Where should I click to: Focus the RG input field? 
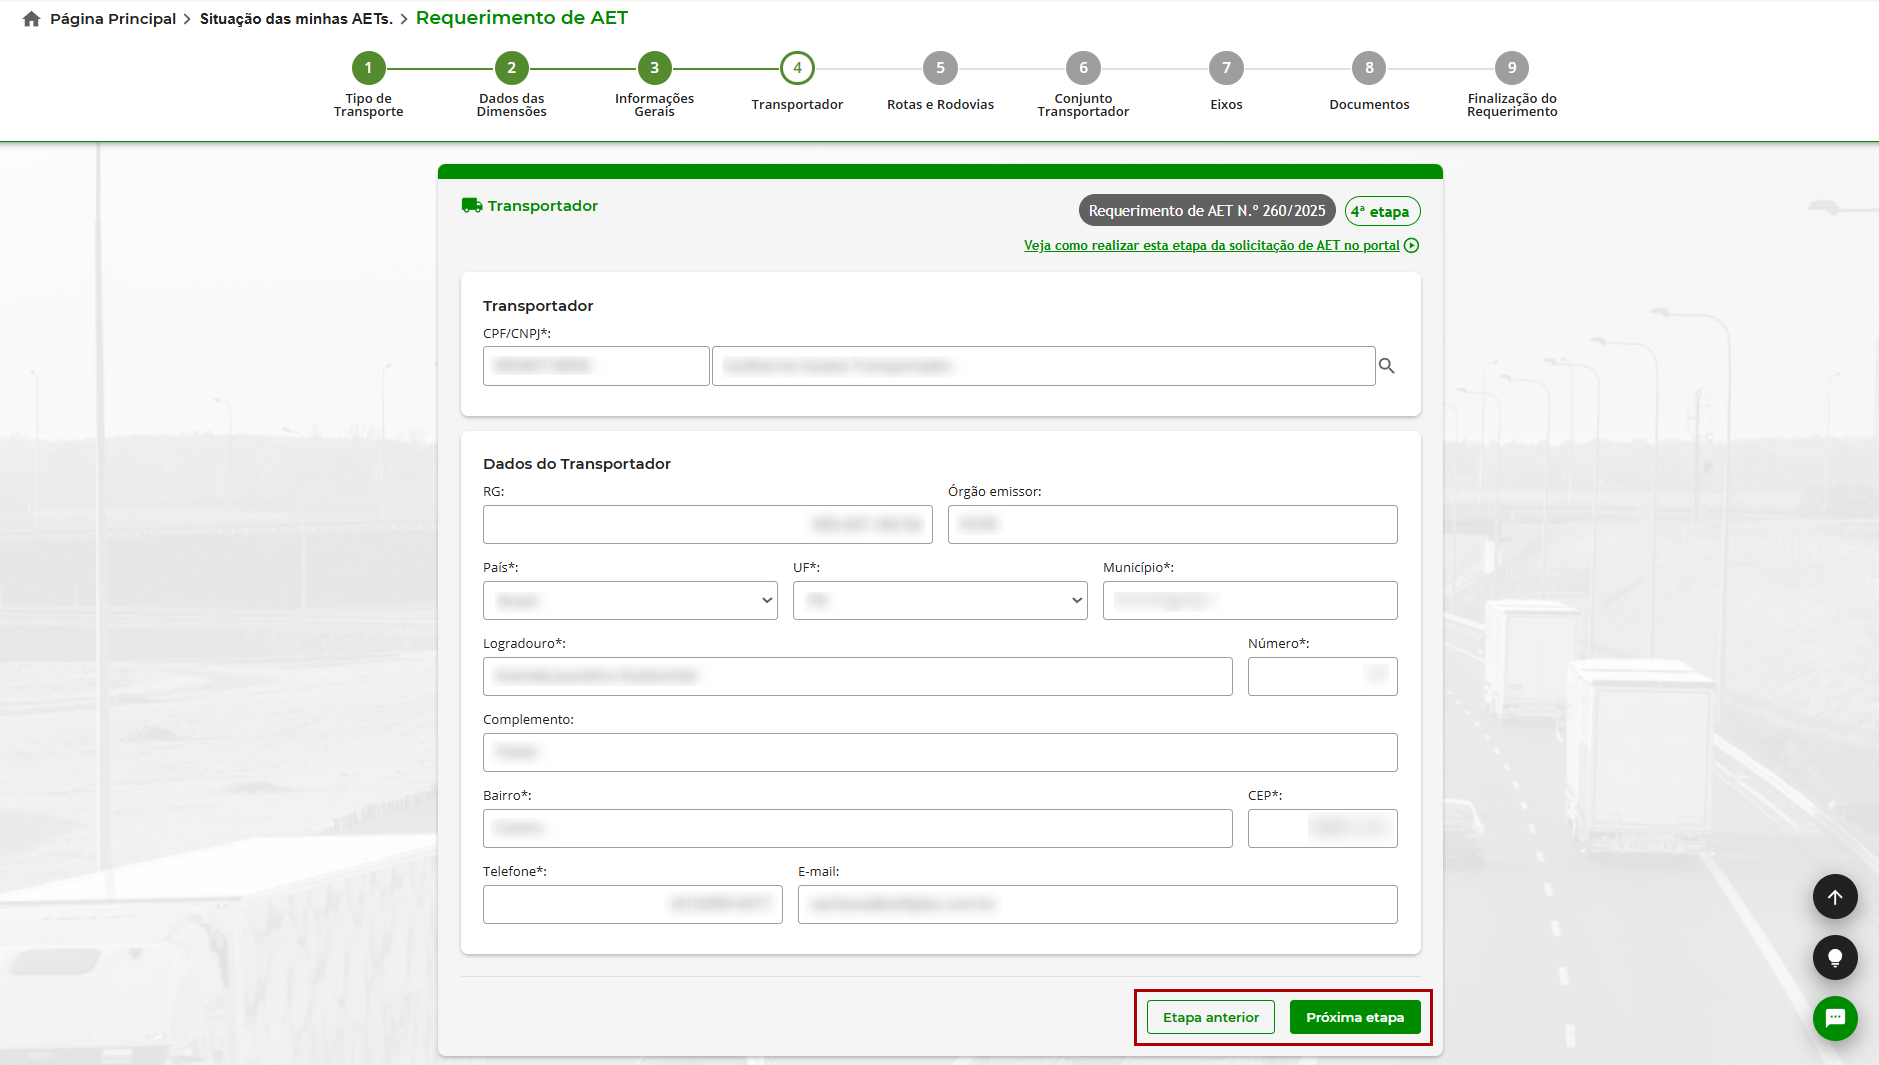707,524
